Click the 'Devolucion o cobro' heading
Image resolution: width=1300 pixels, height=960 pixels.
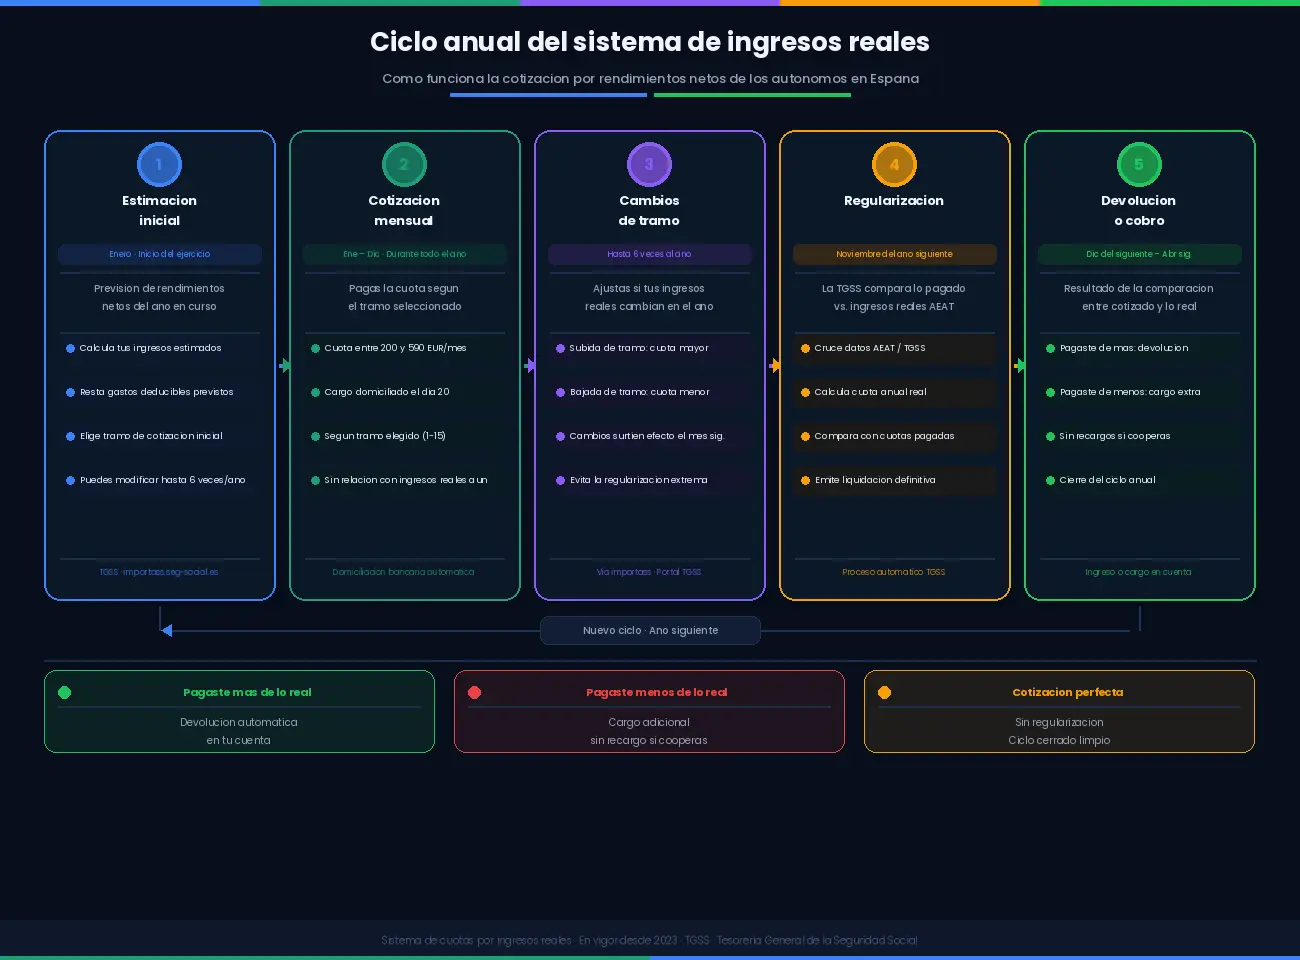pos(1139,210)
